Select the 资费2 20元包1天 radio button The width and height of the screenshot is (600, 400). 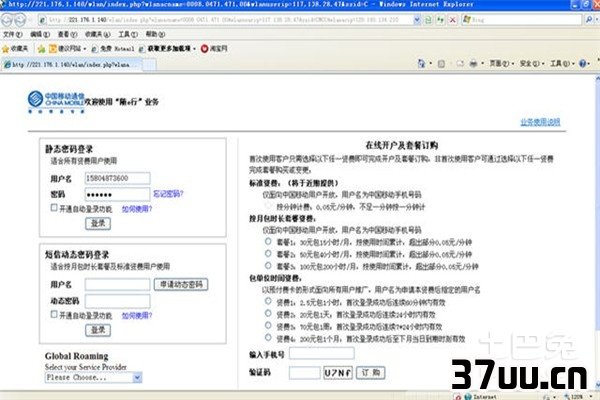268,313
